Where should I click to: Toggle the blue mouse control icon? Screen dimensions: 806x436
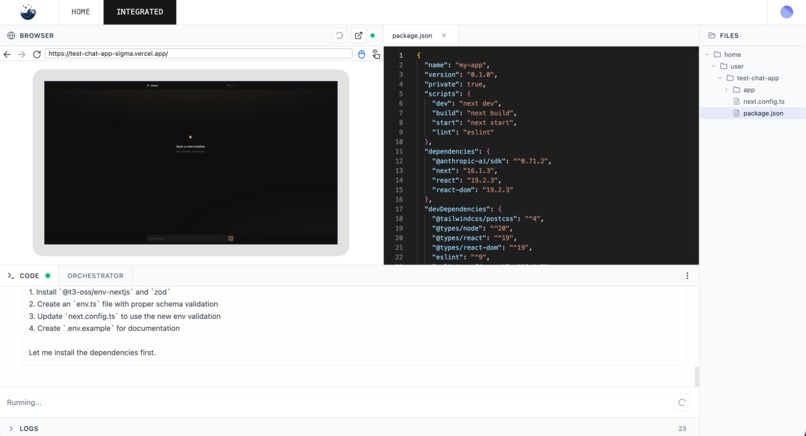(x=361, y=54)
